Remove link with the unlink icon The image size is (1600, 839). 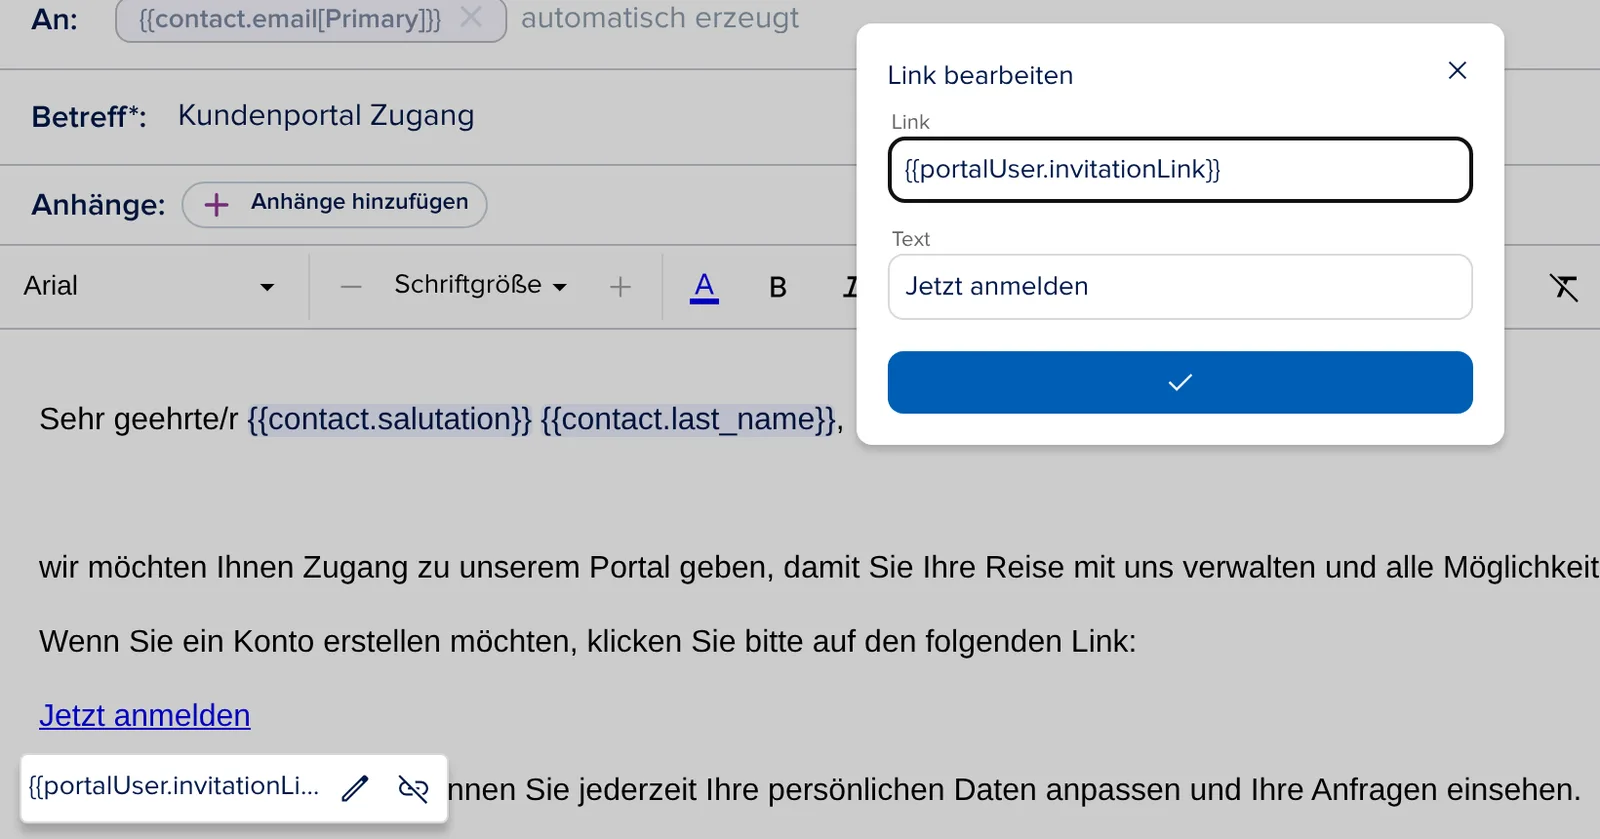point(413,788)
